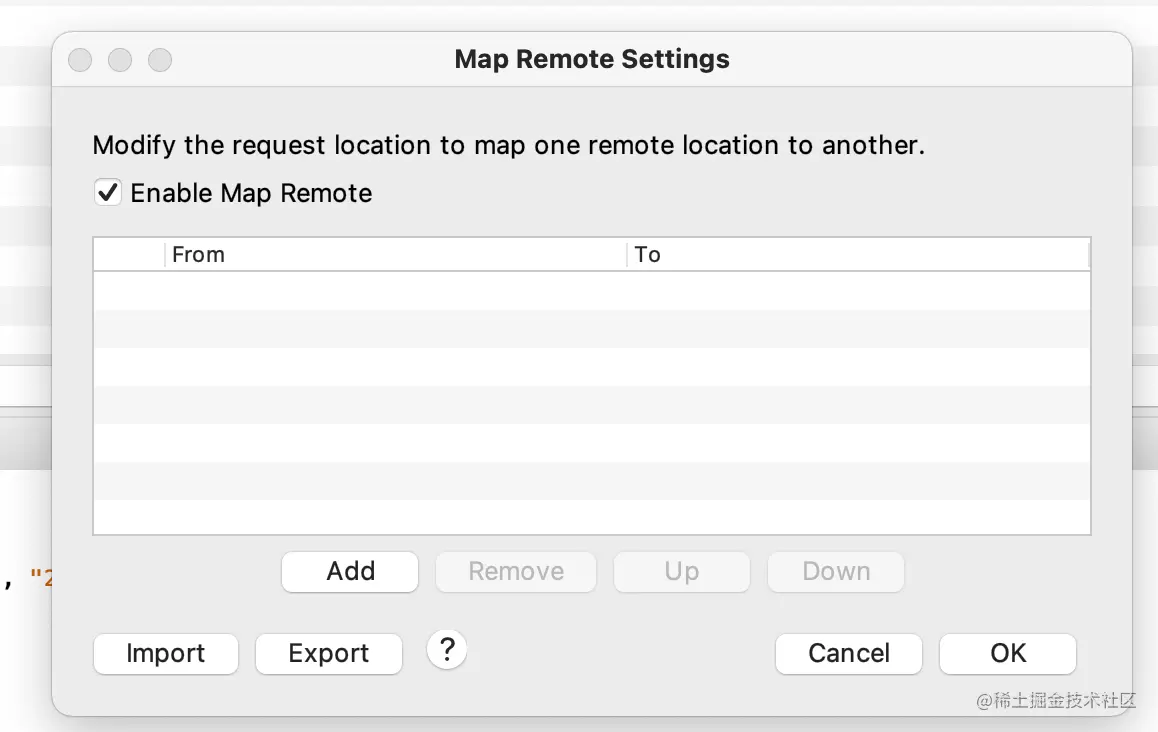This screenshot has height=732, width=1158.
Task: Click the Down button
Action: [x=836, y=571]
